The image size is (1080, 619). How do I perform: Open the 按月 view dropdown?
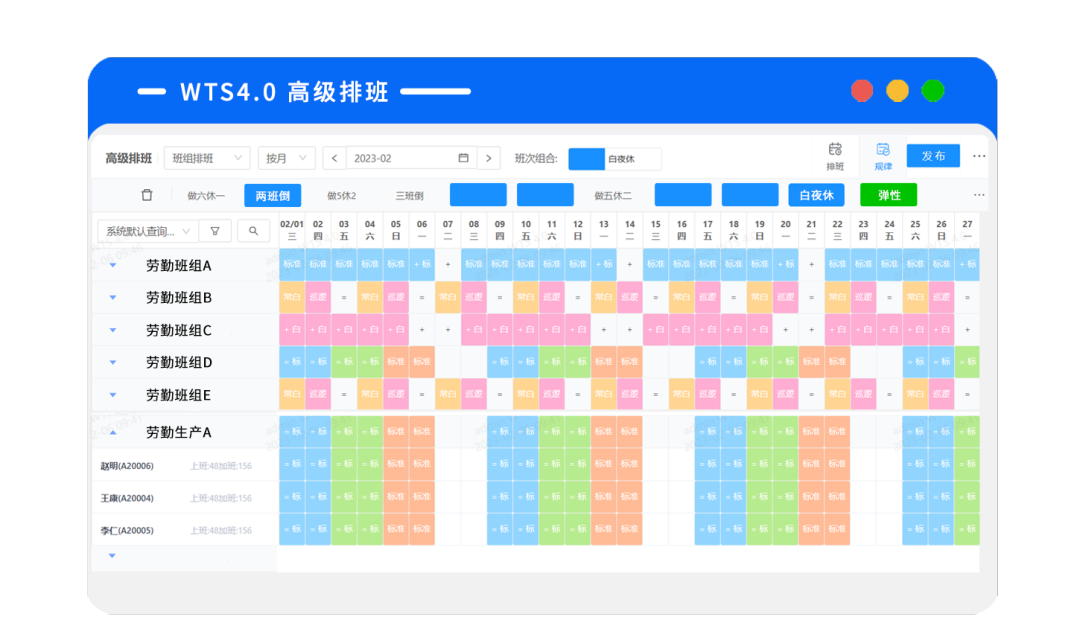click(287, 158)
